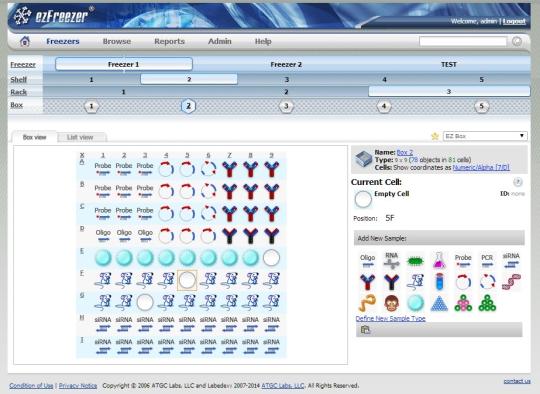Add the pink DNA helix sample type
Viewport: 540px width, 394px height.
point(511,282)
